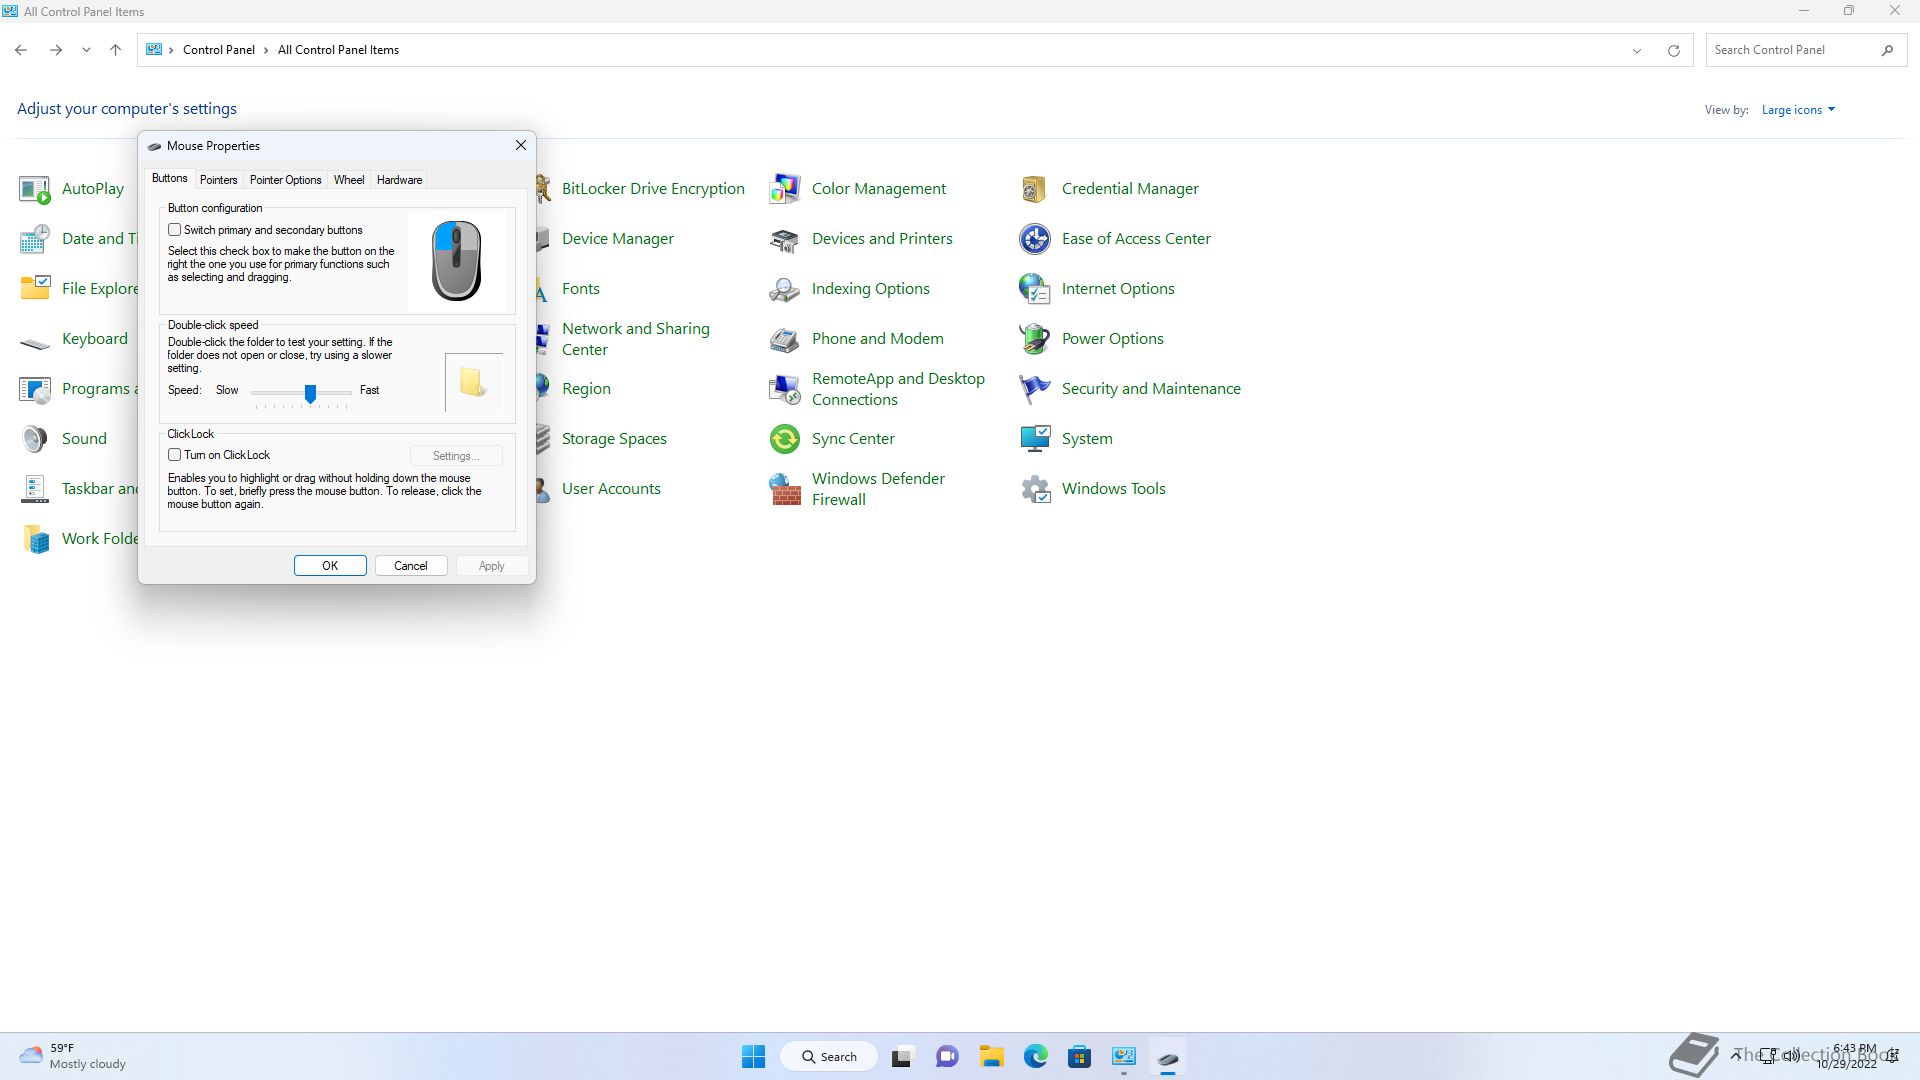Expand the breadcrumb arrow after Control Panel
This screenshot has height=1080, width=1920.
(266, 50)
